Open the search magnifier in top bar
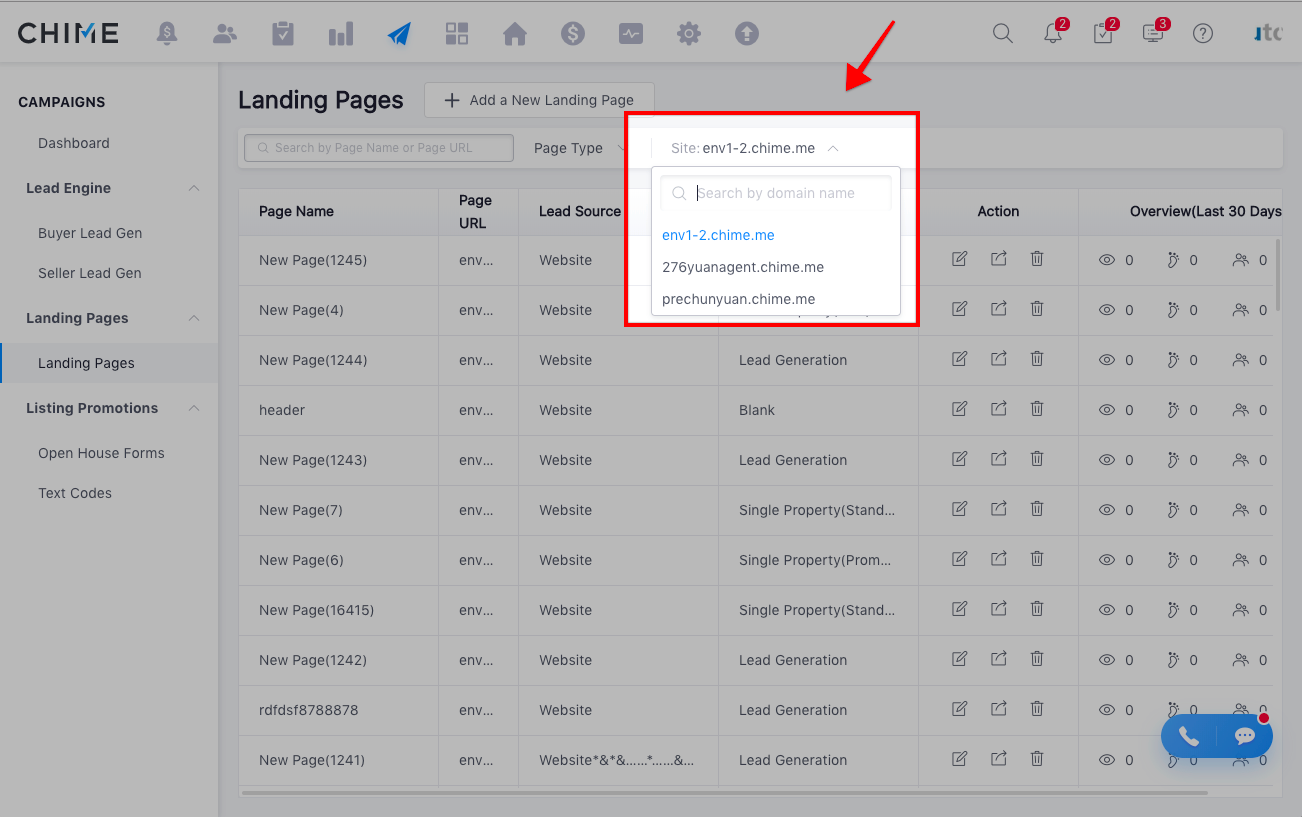This screenshot has width=1302, height=817. [x=1003, y=33]
